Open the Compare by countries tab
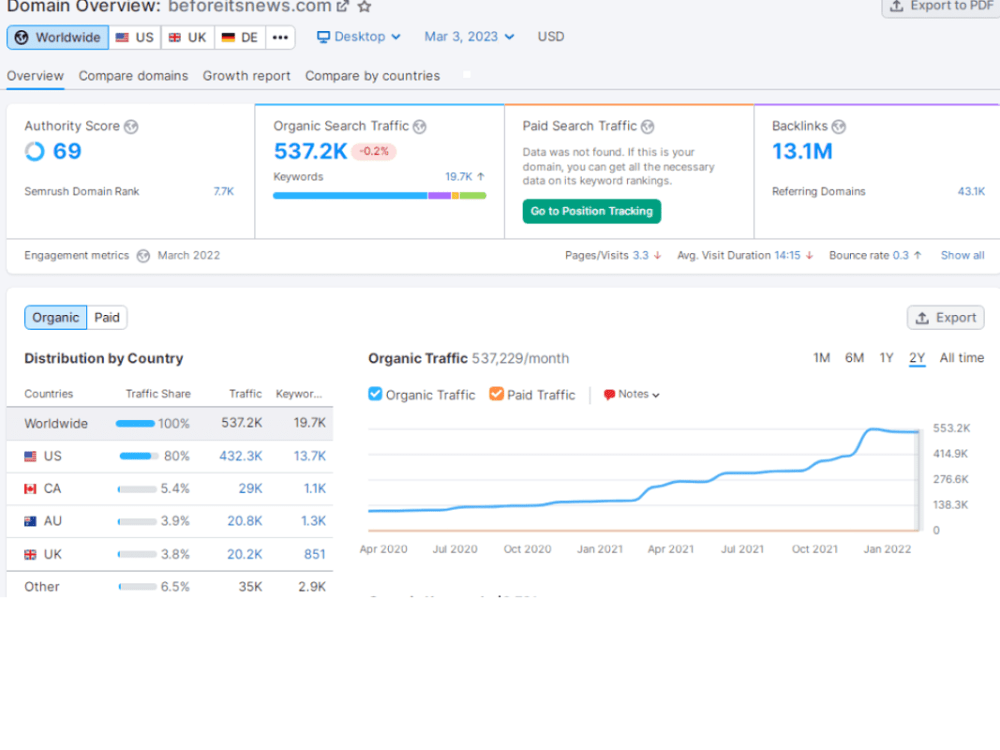 [372, 76]
